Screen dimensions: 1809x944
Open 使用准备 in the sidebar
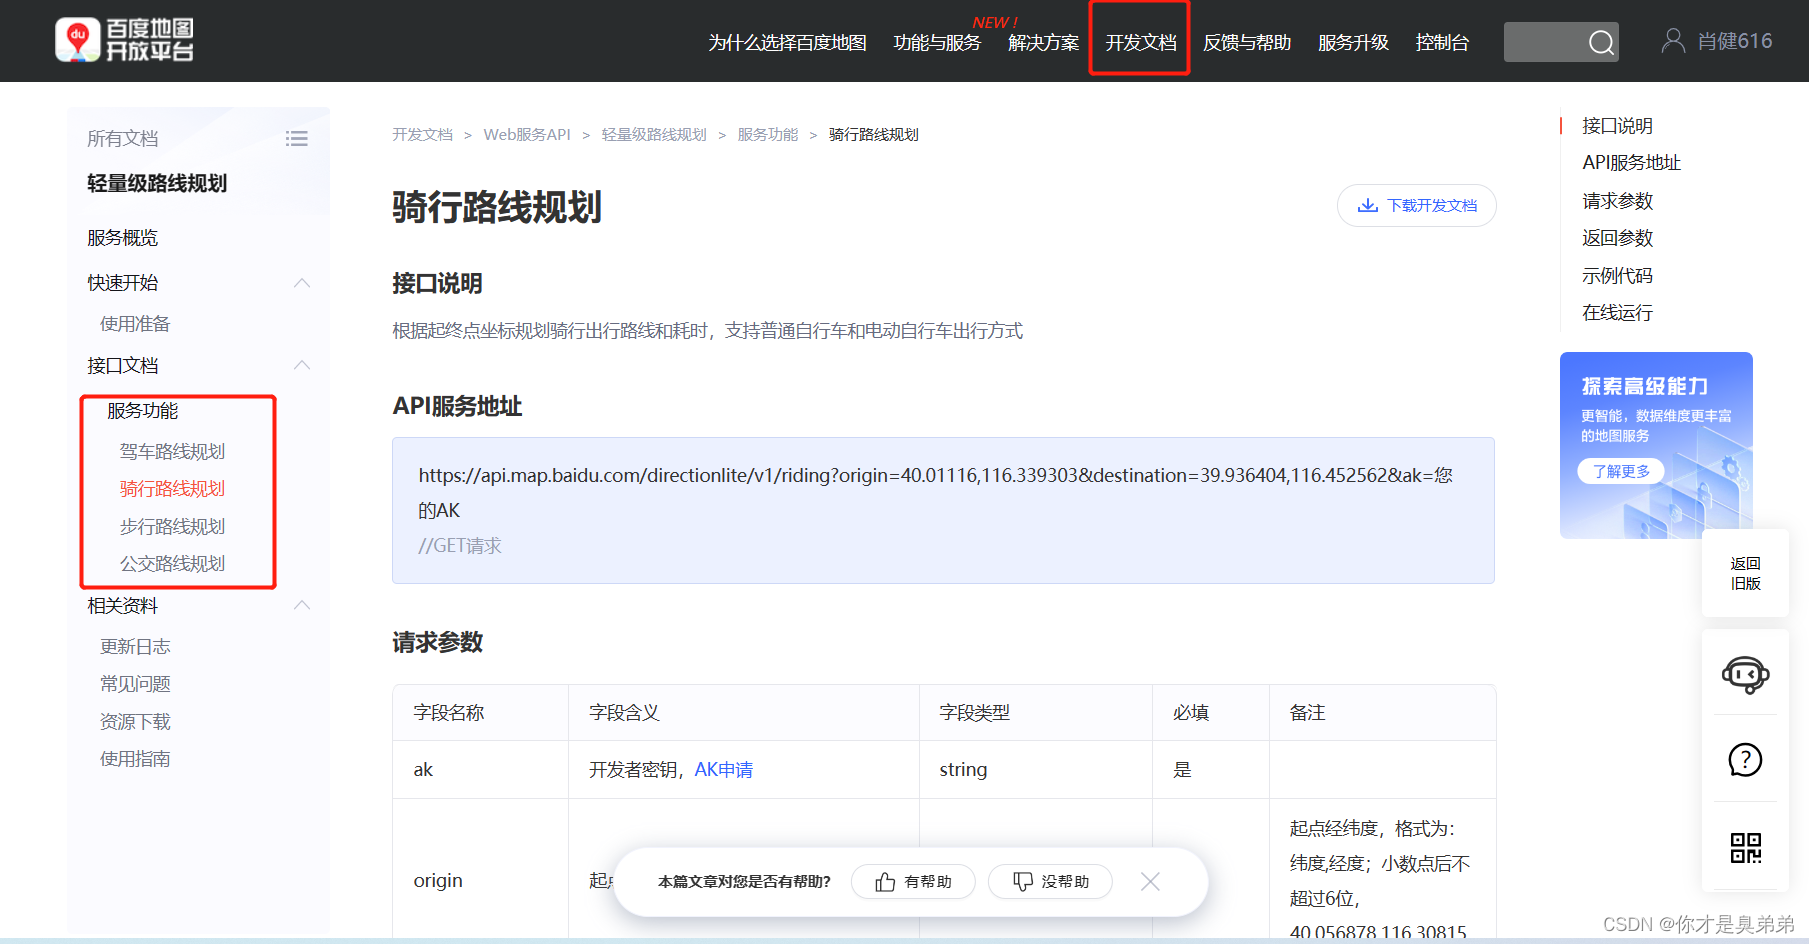[x=135, y=323]
